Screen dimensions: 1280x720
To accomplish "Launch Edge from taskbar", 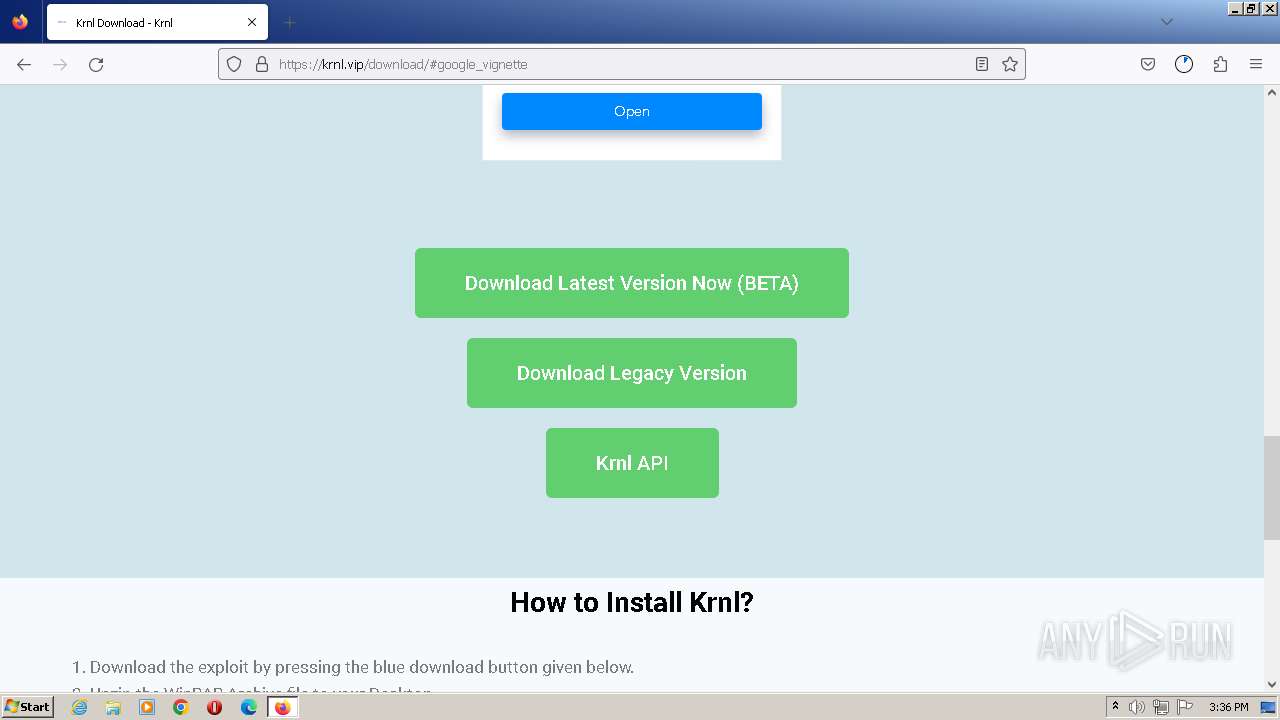I will (249, 707).
